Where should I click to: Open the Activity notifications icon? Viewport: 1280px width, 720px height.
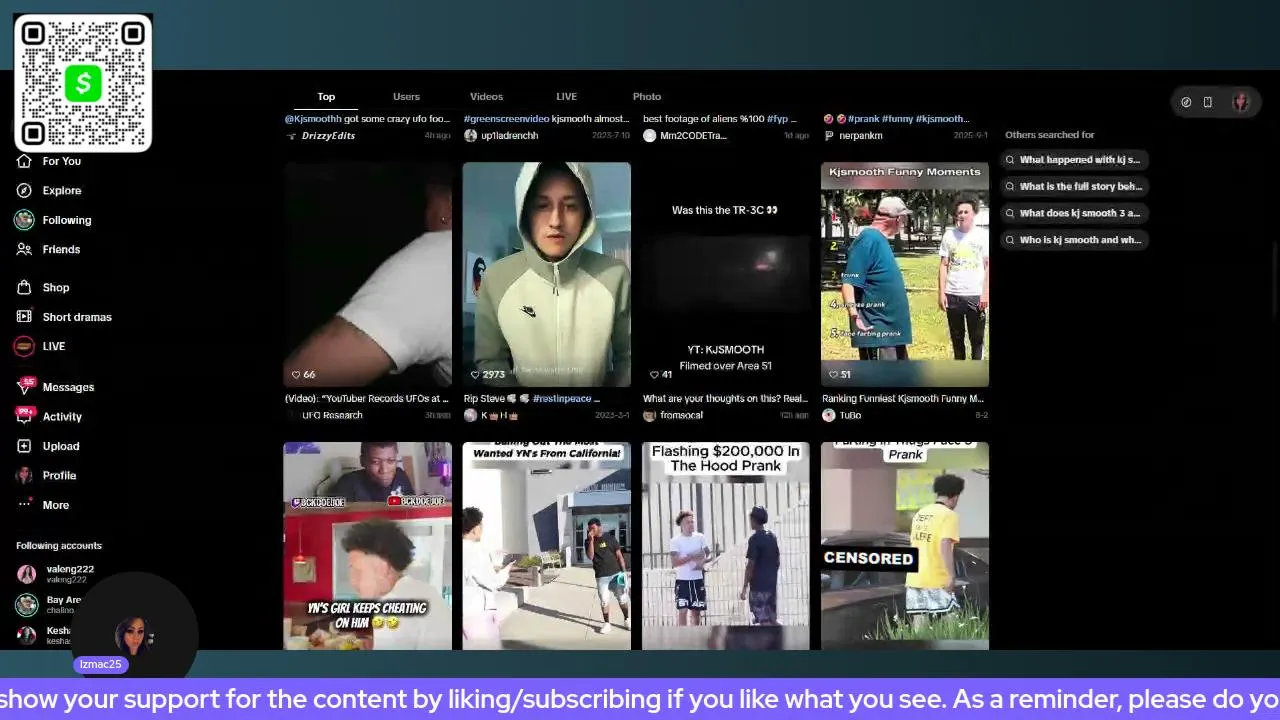pyautogui.click(x=24, y=416)
